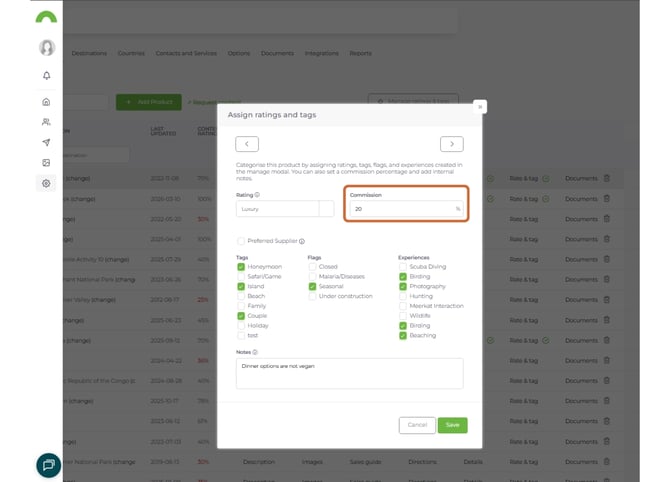The height and width of the screenshot is (482, 670).
Task: Open notifications bell icon
Action: (x=47, y=76)
